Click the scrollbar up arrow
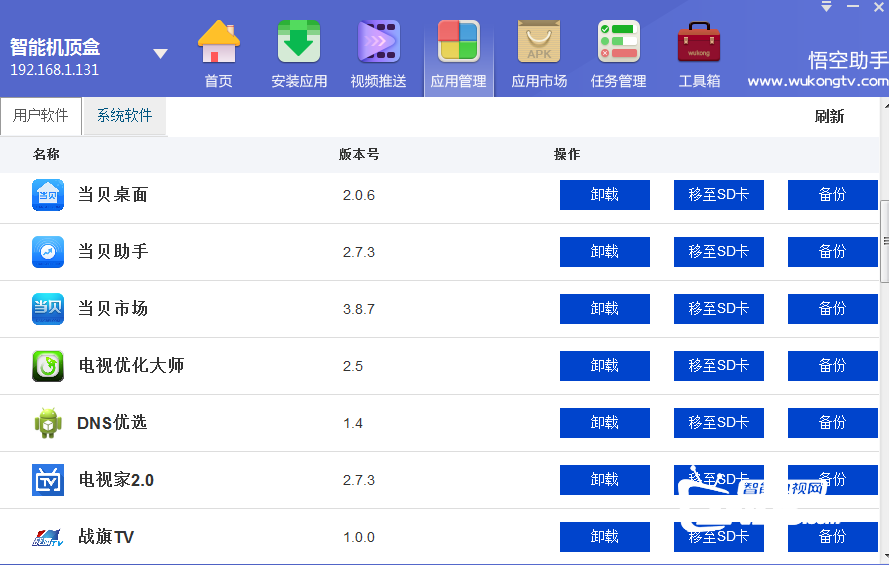The image size is (889, 565). click(886, 105)
